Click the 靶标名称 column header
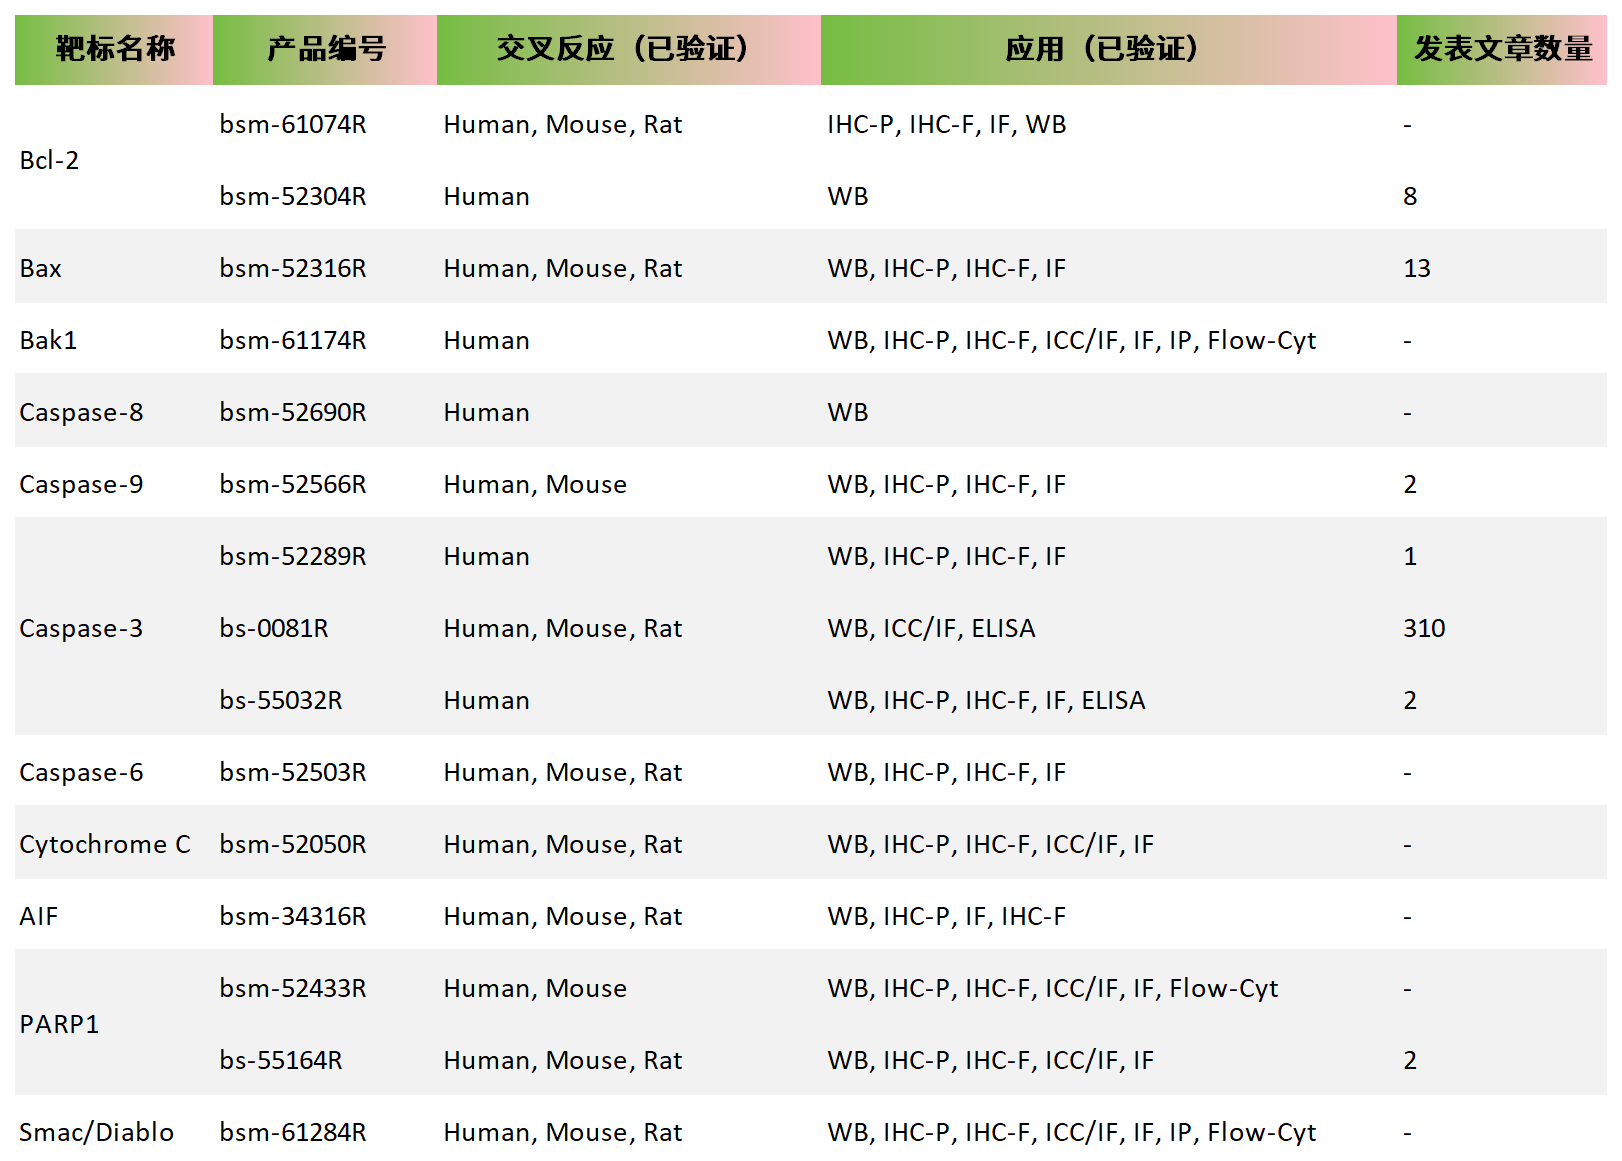The image size is (1622, 1161). tap(114, 49)
